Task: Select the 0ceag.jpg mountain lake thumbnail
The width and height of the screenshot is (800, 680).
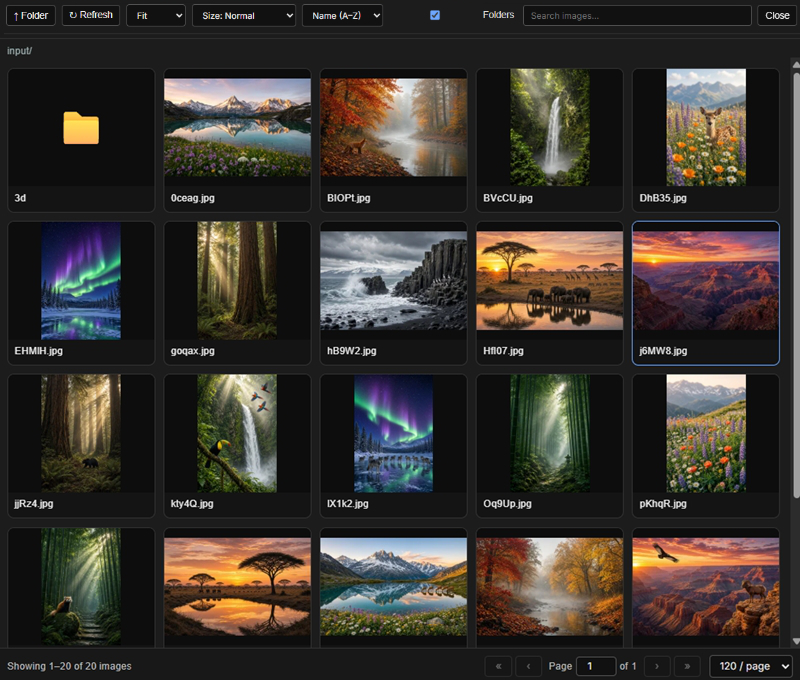Action: pyautogui.click(x=237, y=127)
